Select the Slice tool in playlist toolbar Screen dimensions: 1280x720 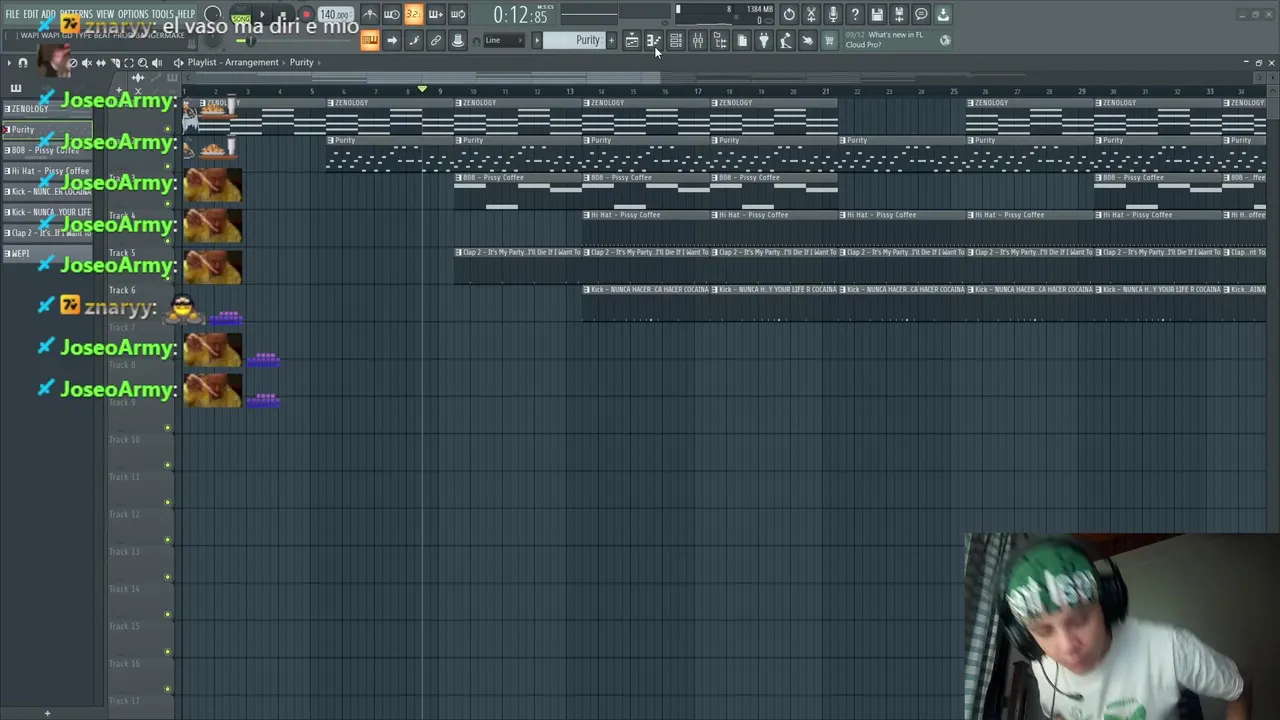click(115, 62)
